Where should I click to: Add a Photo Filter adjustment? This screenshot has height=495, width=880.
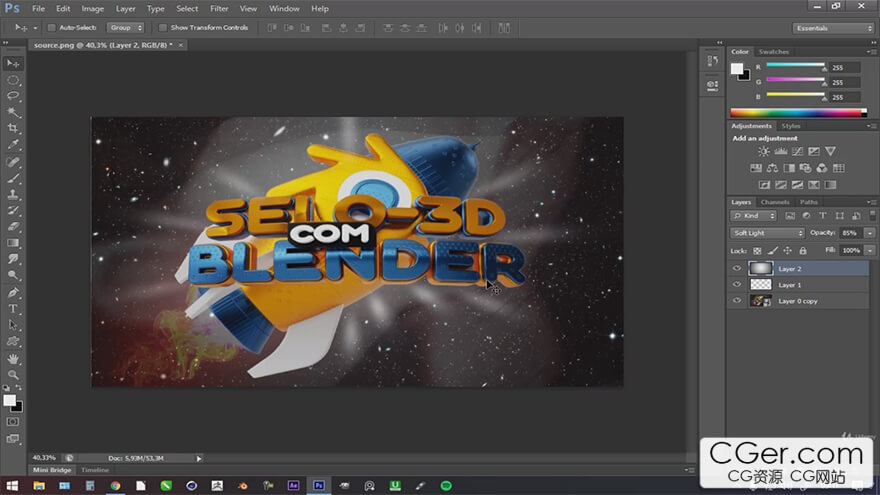pyautogui.click(x=805, y=168)
